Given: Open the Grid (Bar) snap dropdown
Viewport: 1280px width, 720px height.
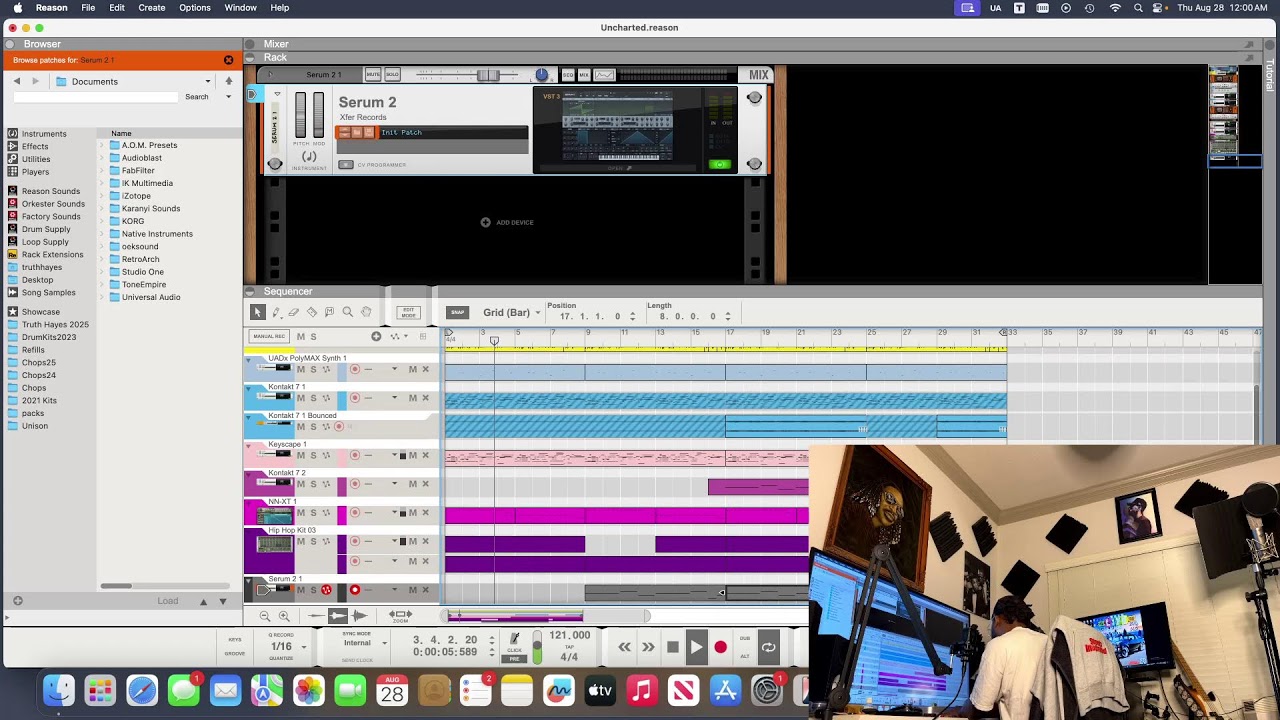Looking at the screenshot, I should [x=511, y=313].
